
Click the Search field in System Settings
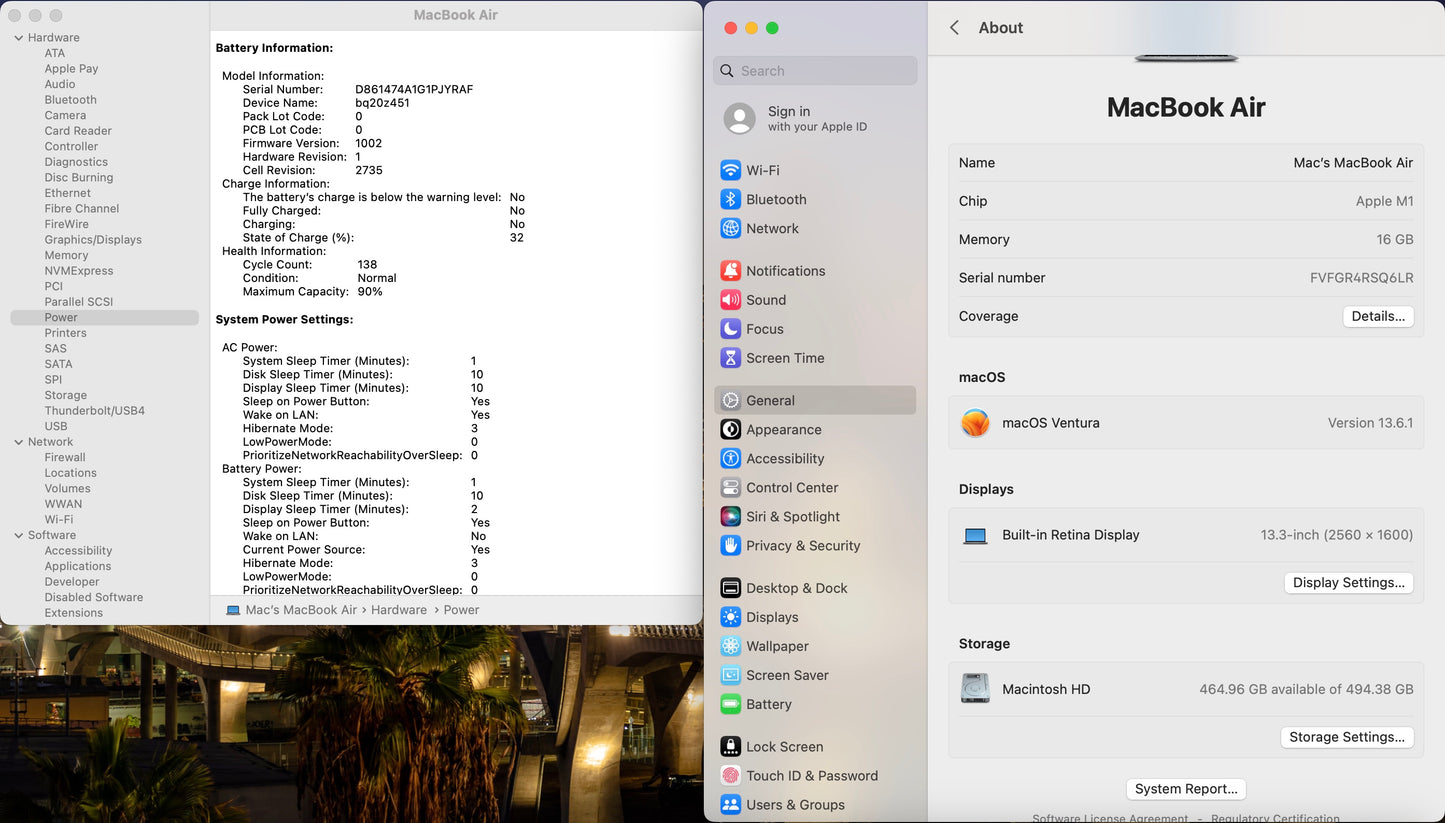coord(815,71)
